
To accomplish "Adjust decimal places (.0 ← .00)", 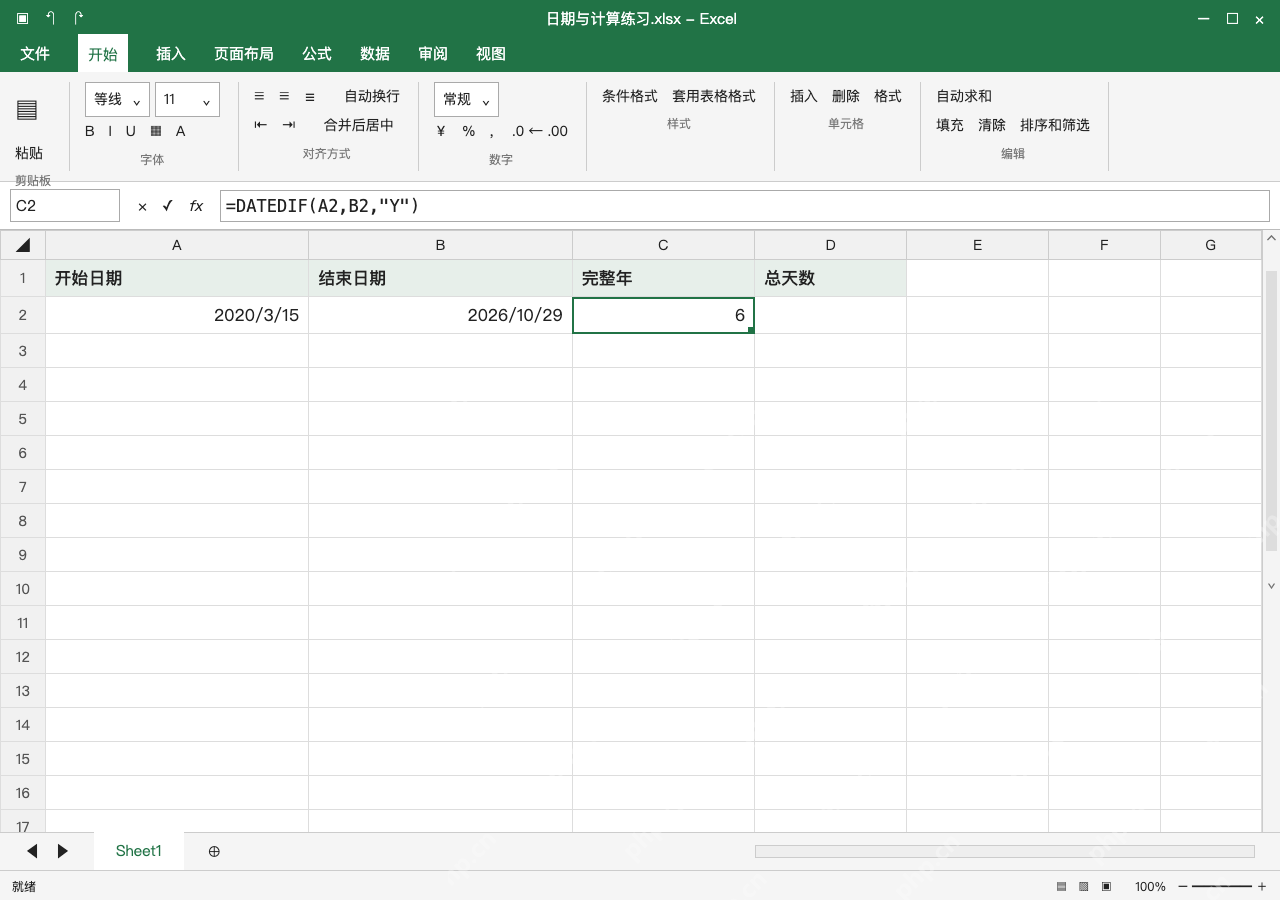I will coord(539,131).
